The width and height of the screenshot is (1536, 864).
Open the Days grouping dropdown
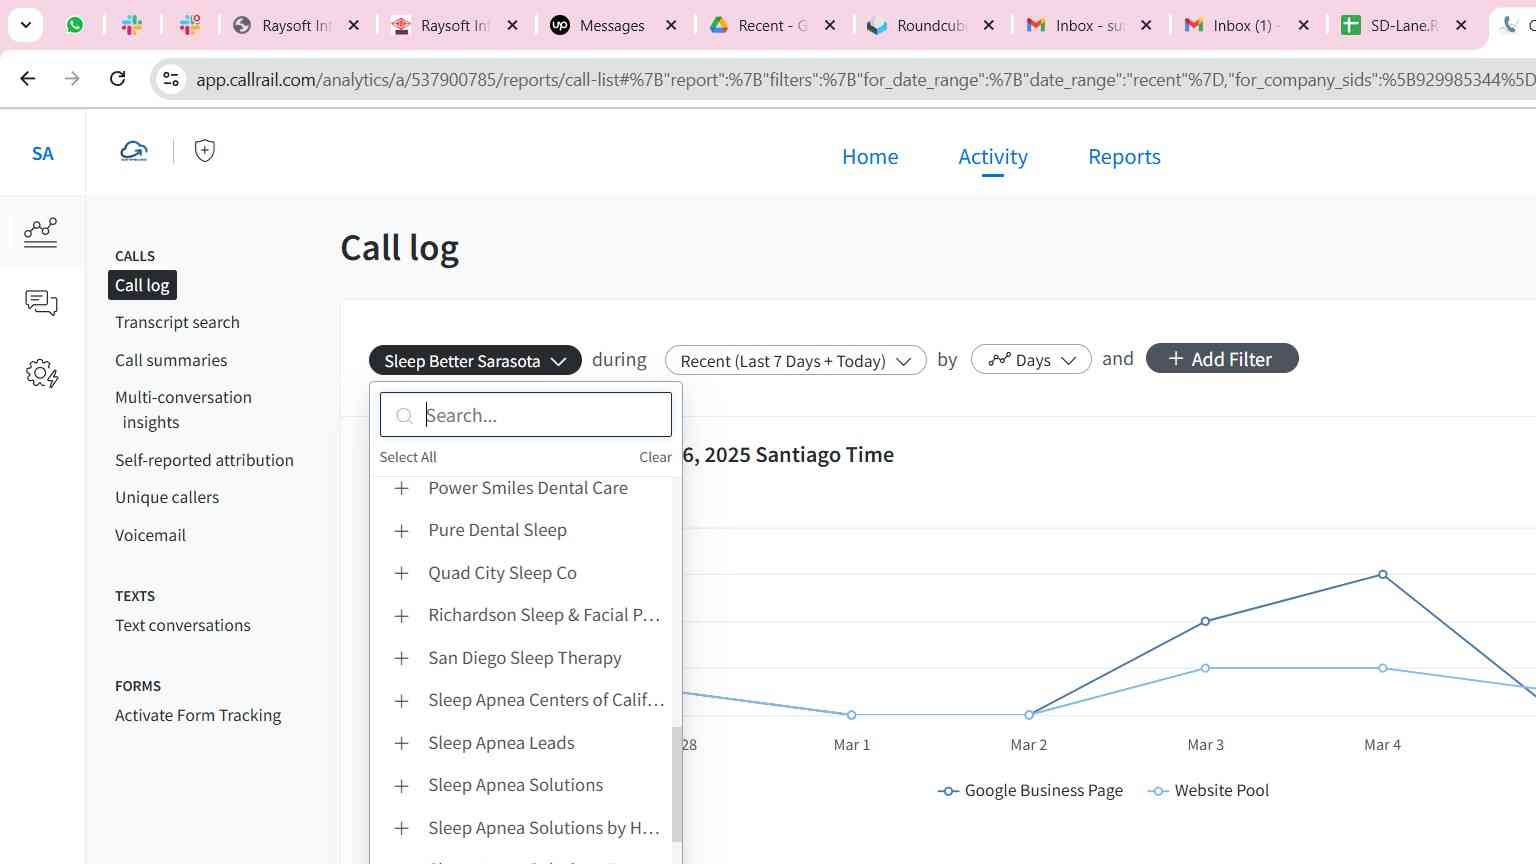[1031, 360]
